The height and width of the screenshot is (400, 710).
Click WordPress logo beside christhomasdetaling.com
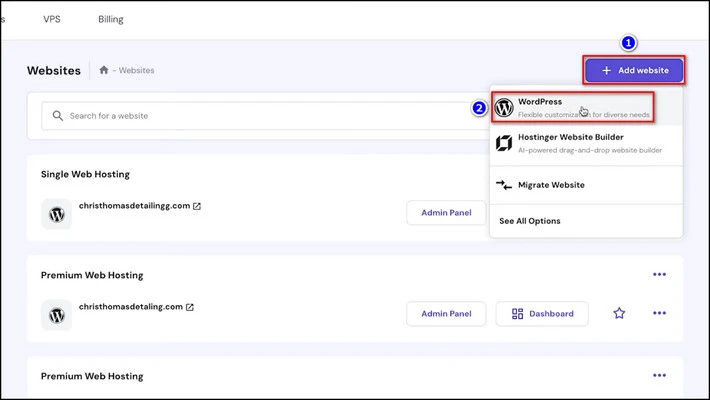[x=57, y=314]
